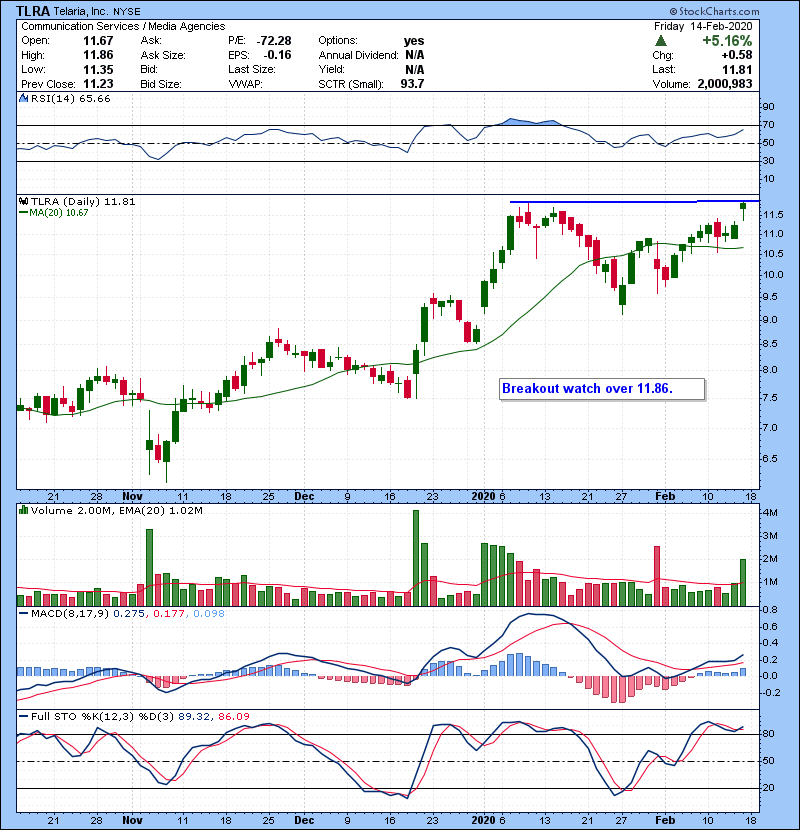The width and height of the screenshot is (800, 830).
Task: Click the tall red volume bar before Feb
Action: [x=657, y=576]
